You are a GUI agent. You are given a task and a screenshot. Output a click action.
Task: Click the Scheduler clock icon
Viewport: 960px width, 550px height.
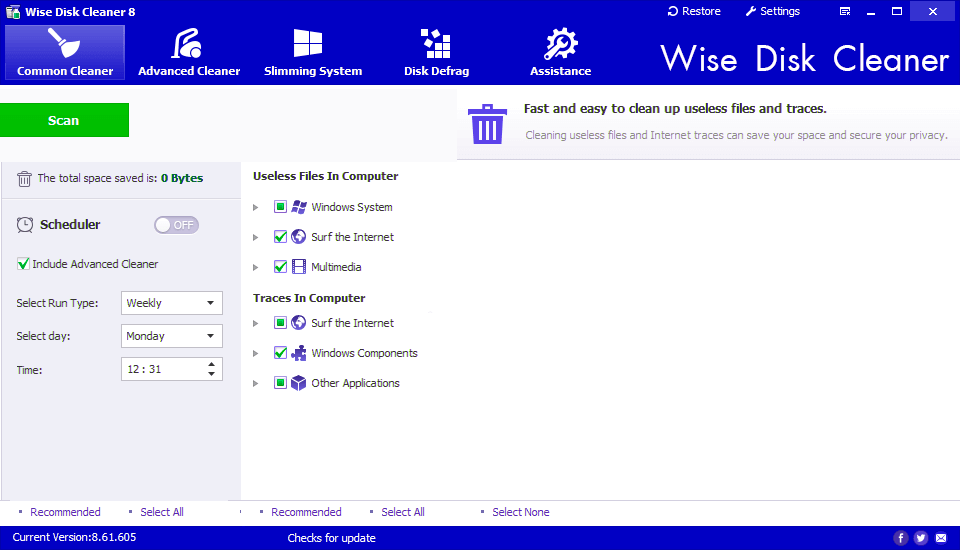pos(25,225)
